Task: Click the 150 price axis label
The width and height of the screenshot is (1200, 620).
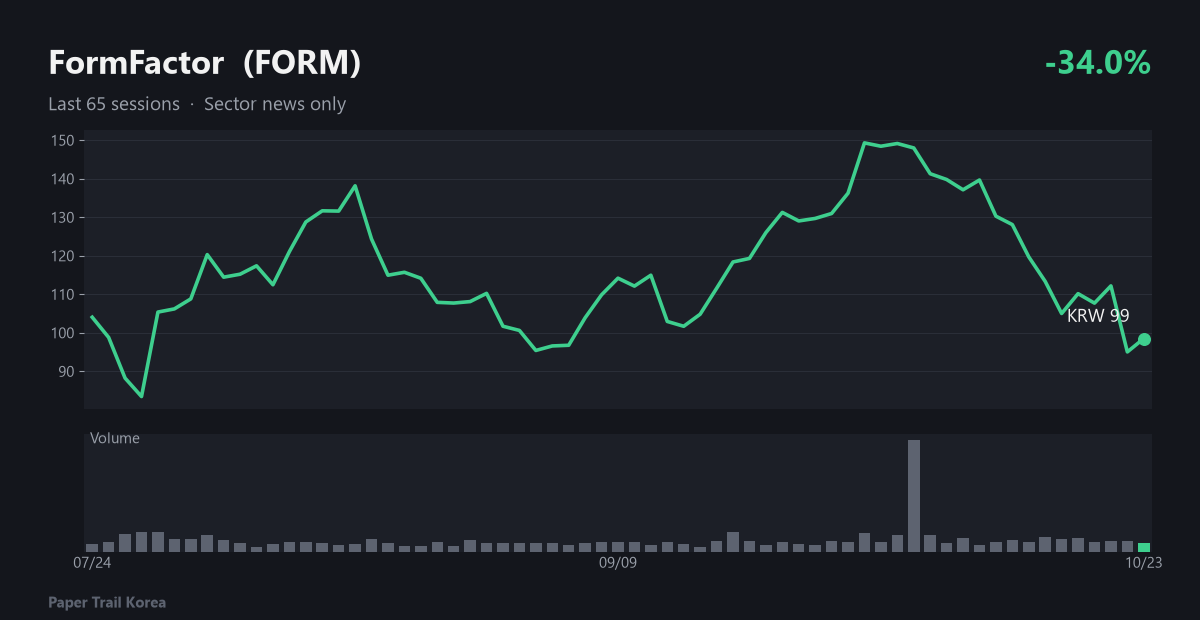Action: point(62,140)
